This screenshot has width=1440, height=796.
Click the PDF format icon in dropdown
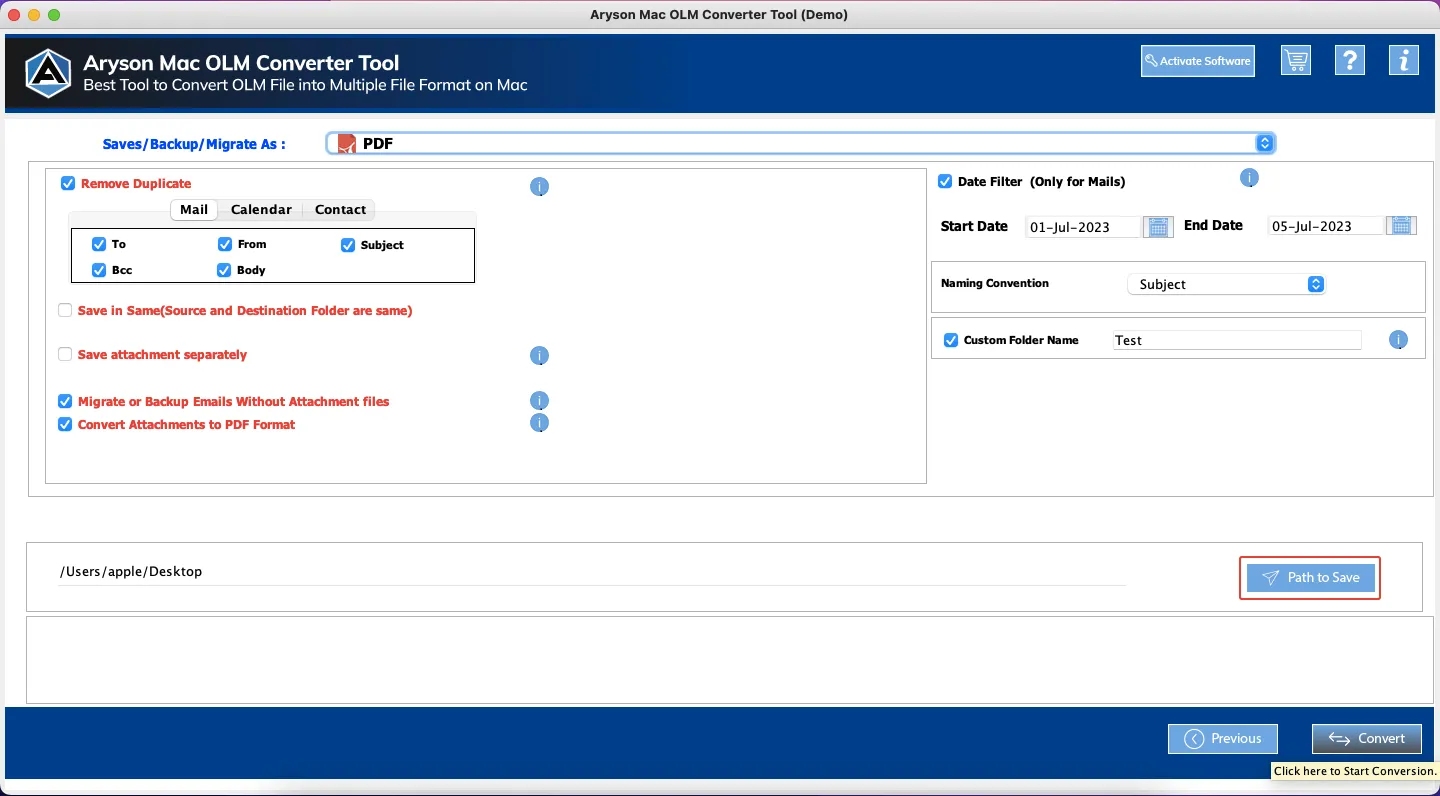coord(347,144)
